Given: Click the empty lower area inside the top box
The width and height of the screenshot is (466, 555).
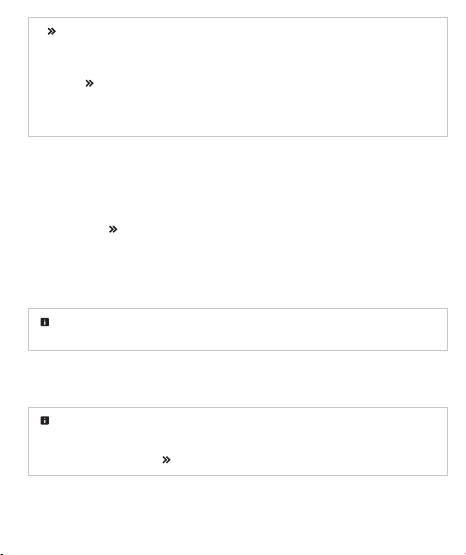Looking at the screenshot, I should [238, 113].
